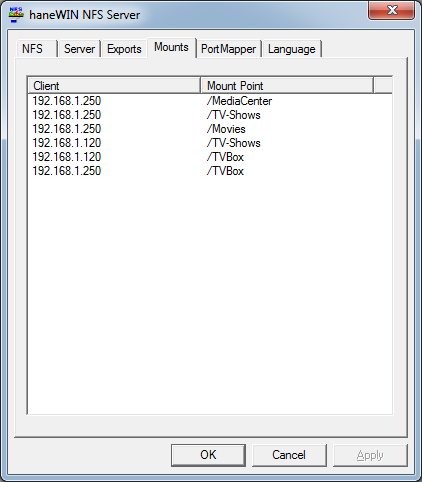The image size is (422, 482).
Task: Click the greyed-out Apply button
Action: click(370, 455)
